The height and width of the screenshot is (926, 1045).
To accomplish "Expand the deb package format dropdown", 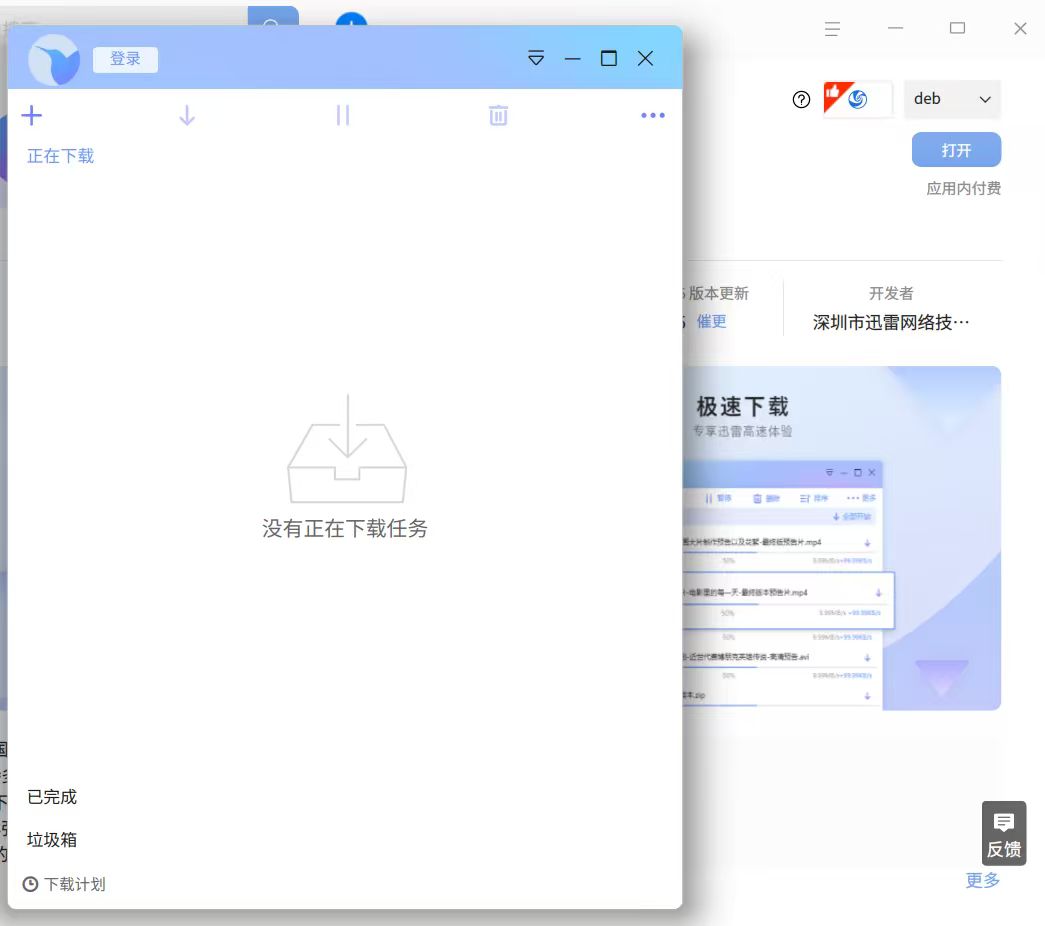I will click(x=952, y=99).
